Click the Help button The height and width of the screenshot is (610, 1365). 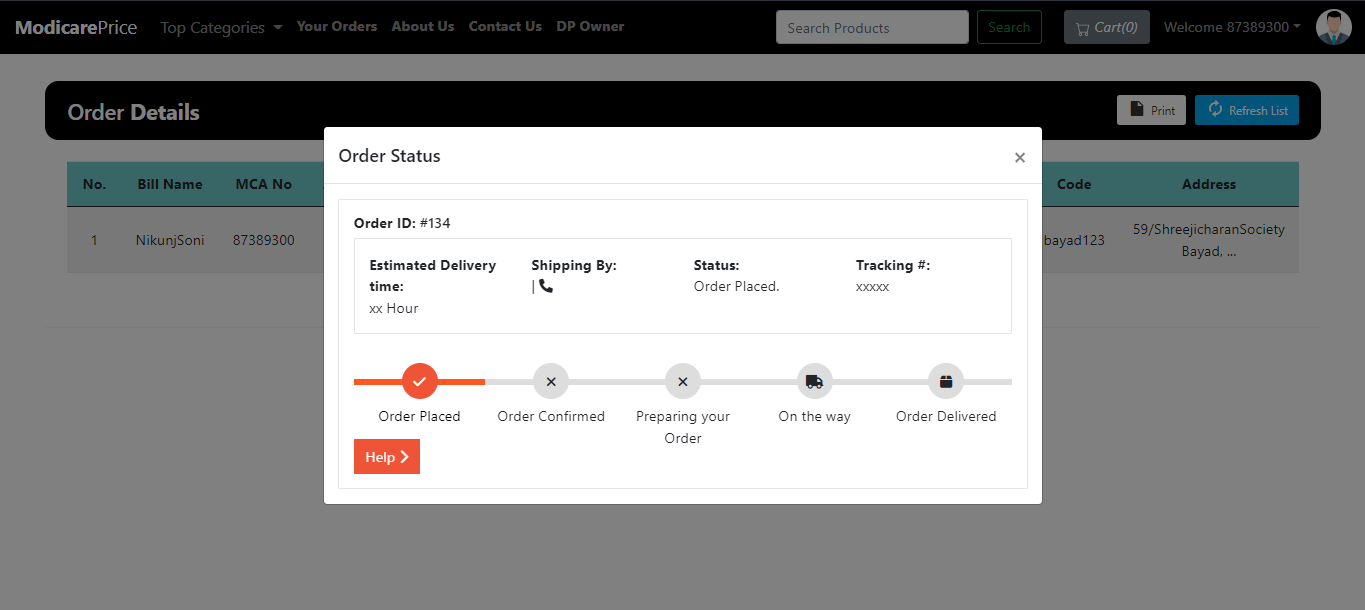click(387, 456)
